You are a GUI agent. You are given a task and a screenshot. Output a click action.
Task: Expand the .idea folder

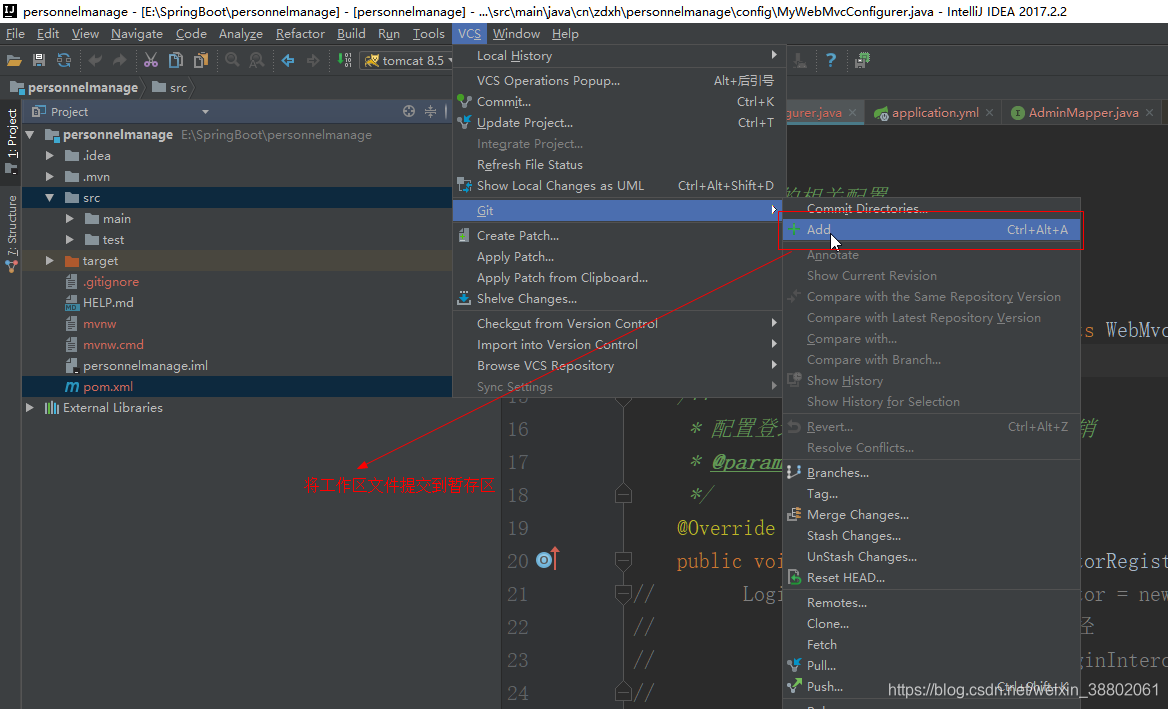click(x=50, y=156)
